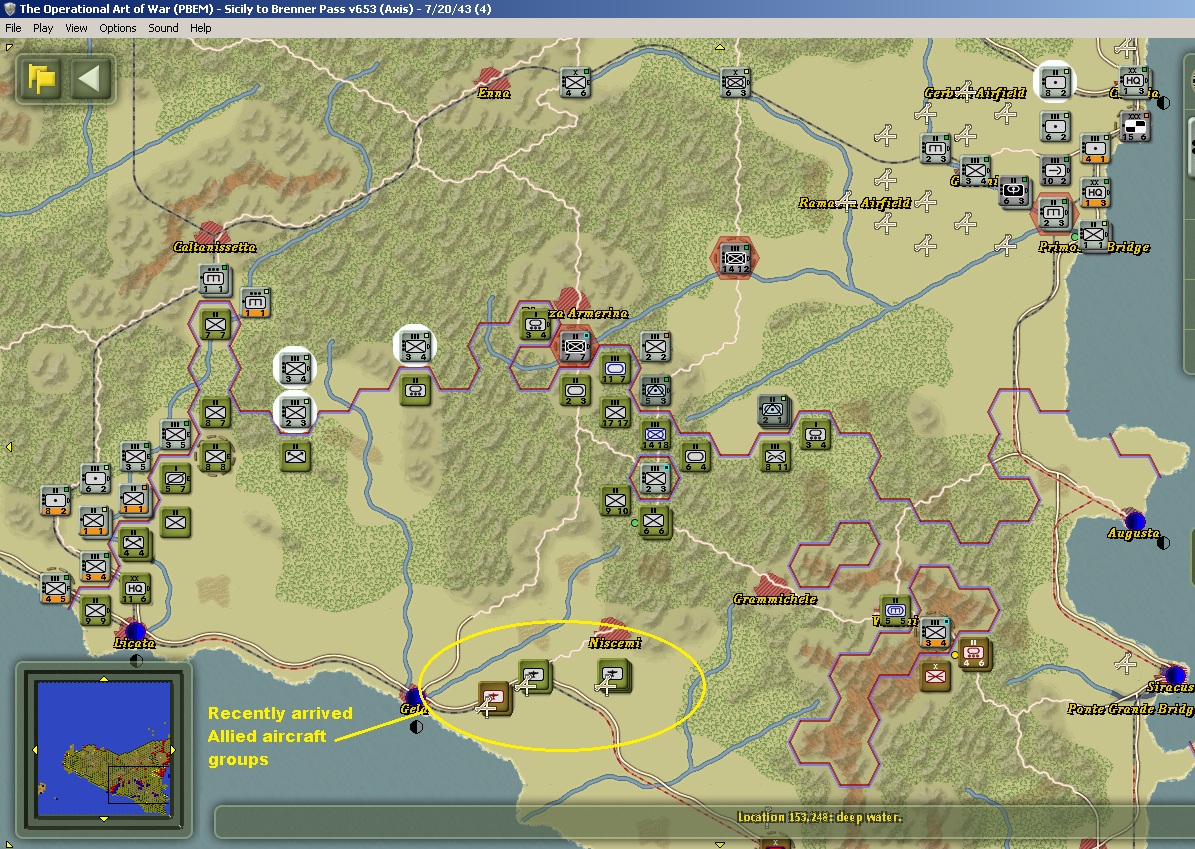
Task: Select the grey unit 5-3 near Piazza Armerina
Action: (x=655, y=390)
